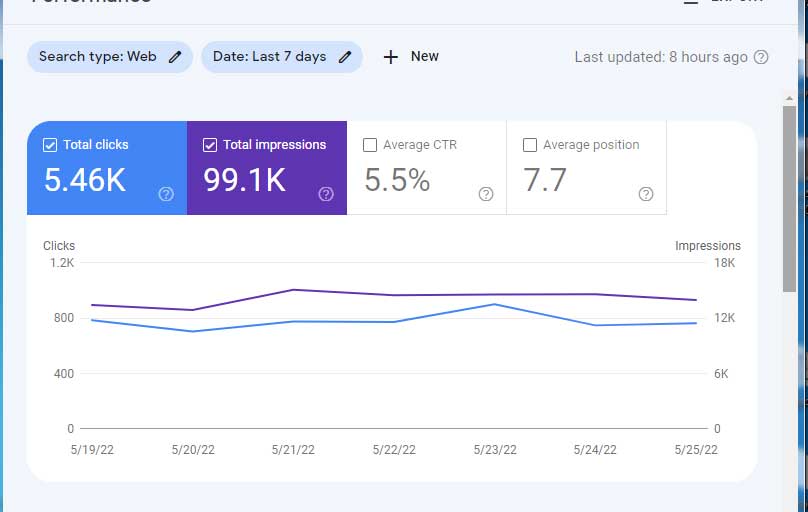Click the plus icon to add new filter

pos(391,57)
